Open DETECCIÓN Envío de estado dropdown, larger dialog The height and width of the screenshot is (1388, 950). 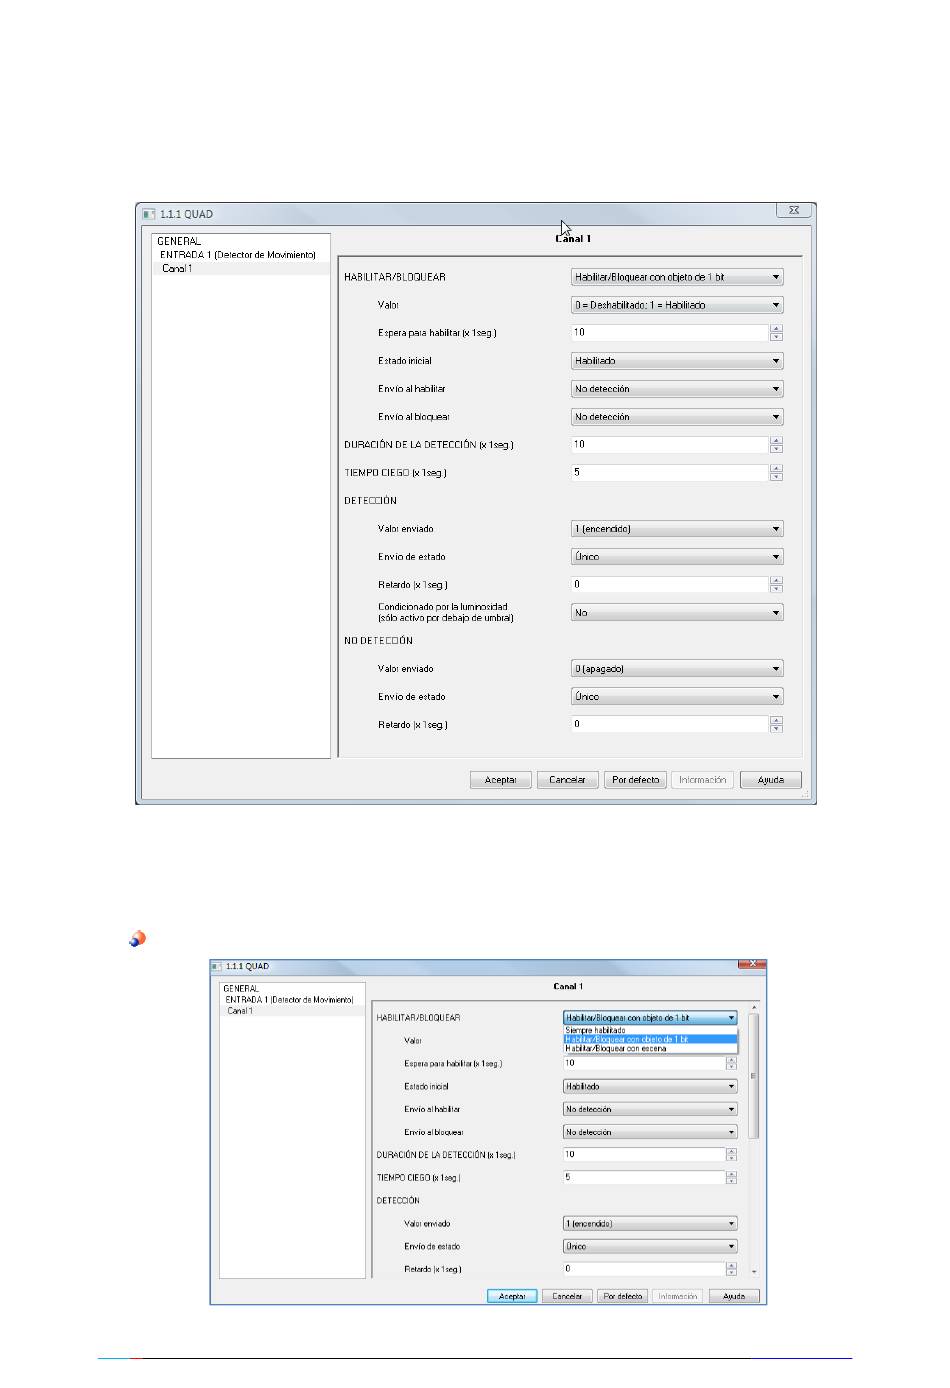pyautogui.click(x=677, y=557)
